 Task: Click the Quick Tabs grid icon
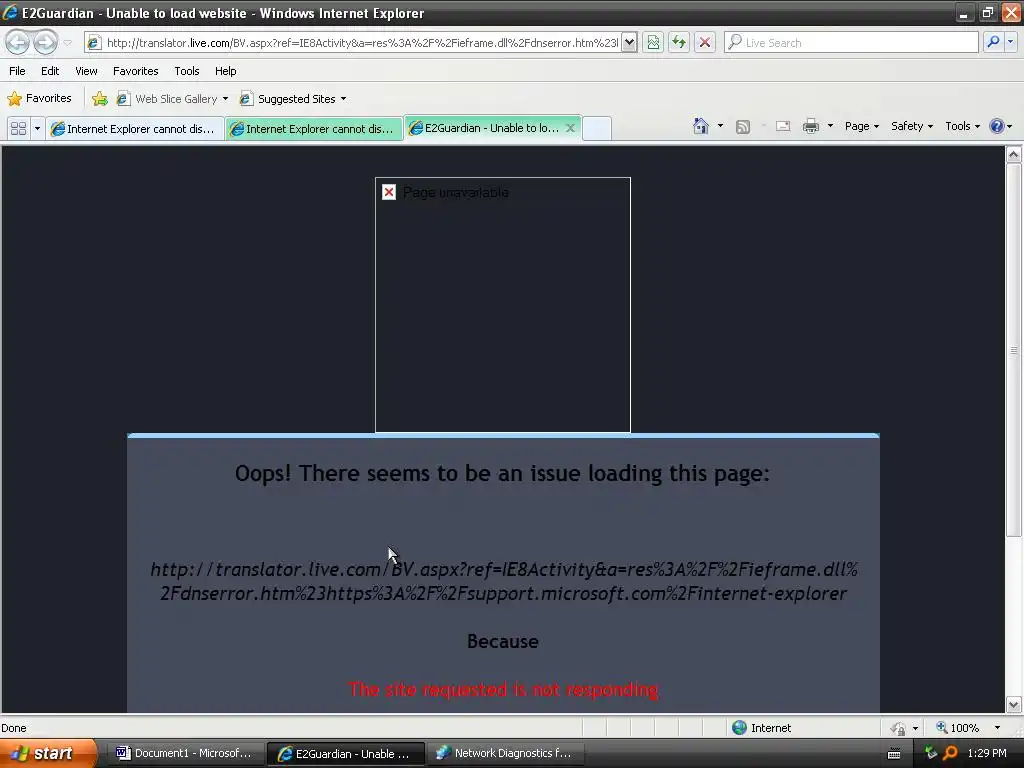18,129
